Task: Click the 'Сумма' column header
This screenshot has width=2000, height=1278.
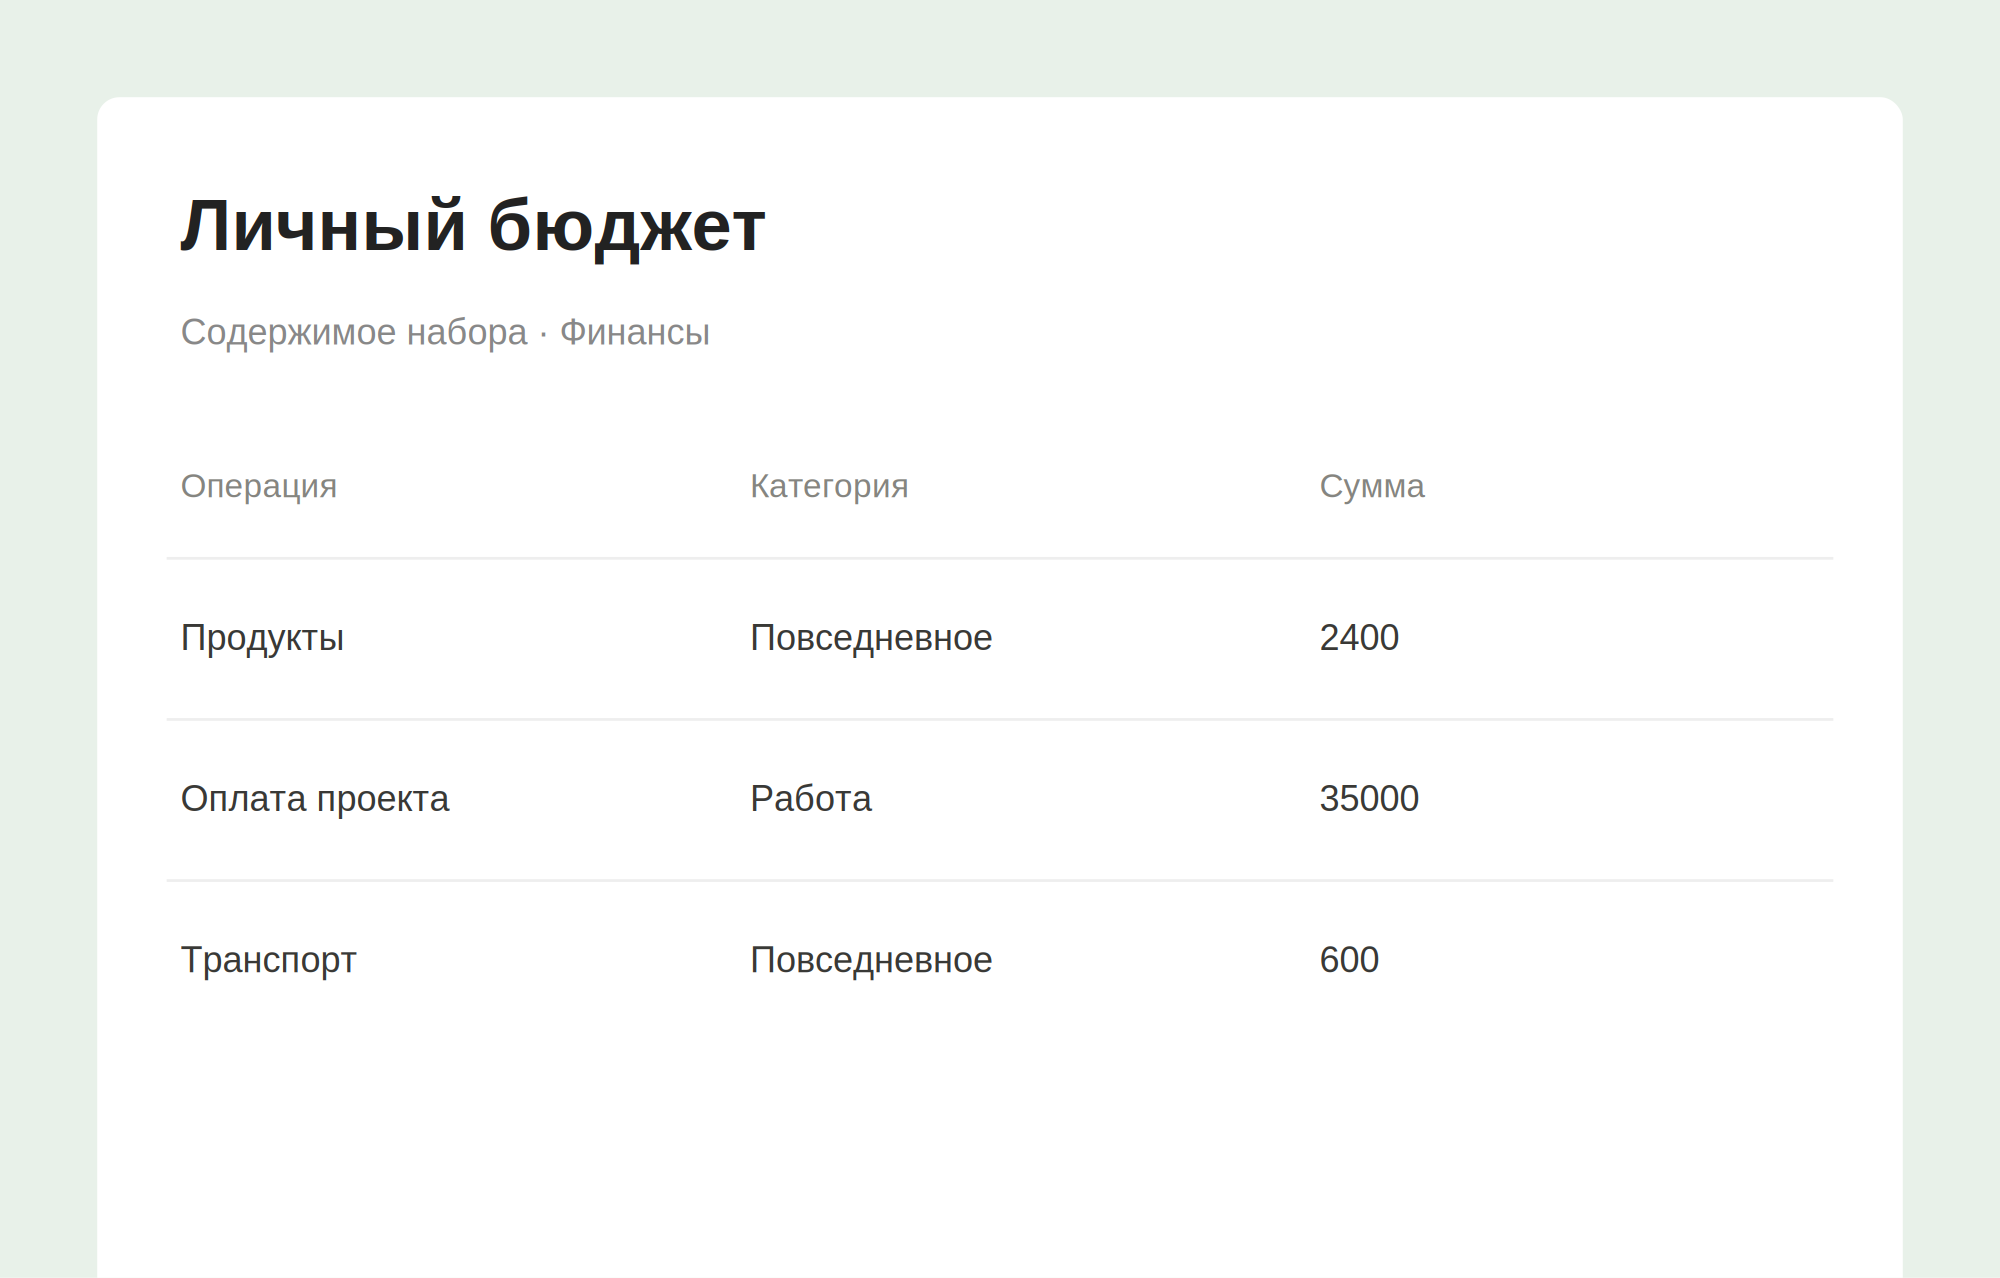Action: click(x=1372, y=486)
